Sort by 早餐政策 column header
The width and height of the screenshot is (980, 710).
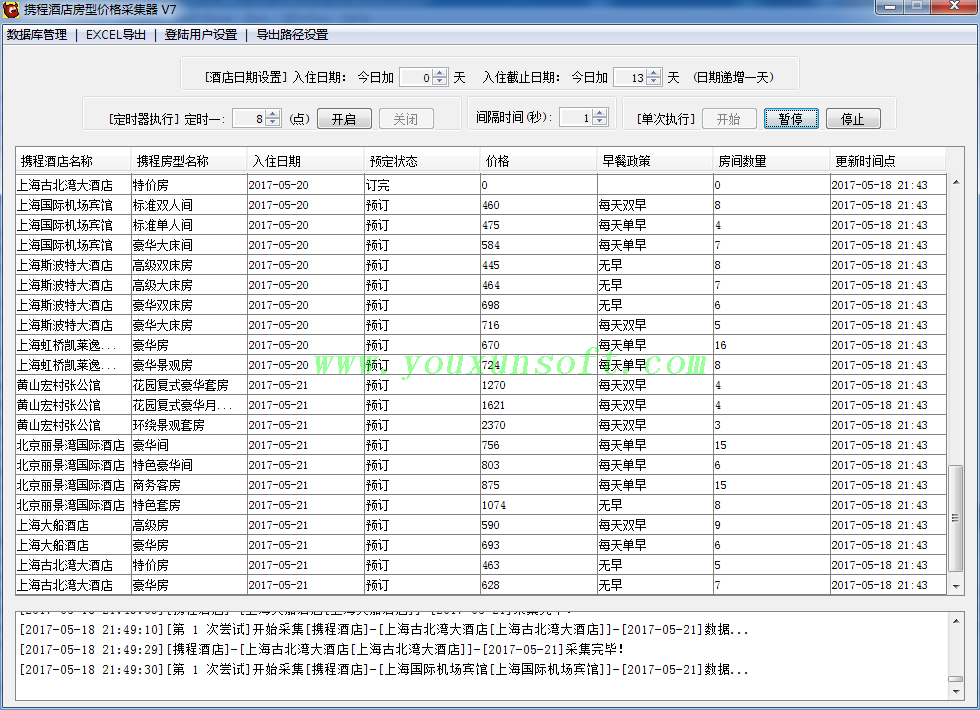[x=654, y=161]
